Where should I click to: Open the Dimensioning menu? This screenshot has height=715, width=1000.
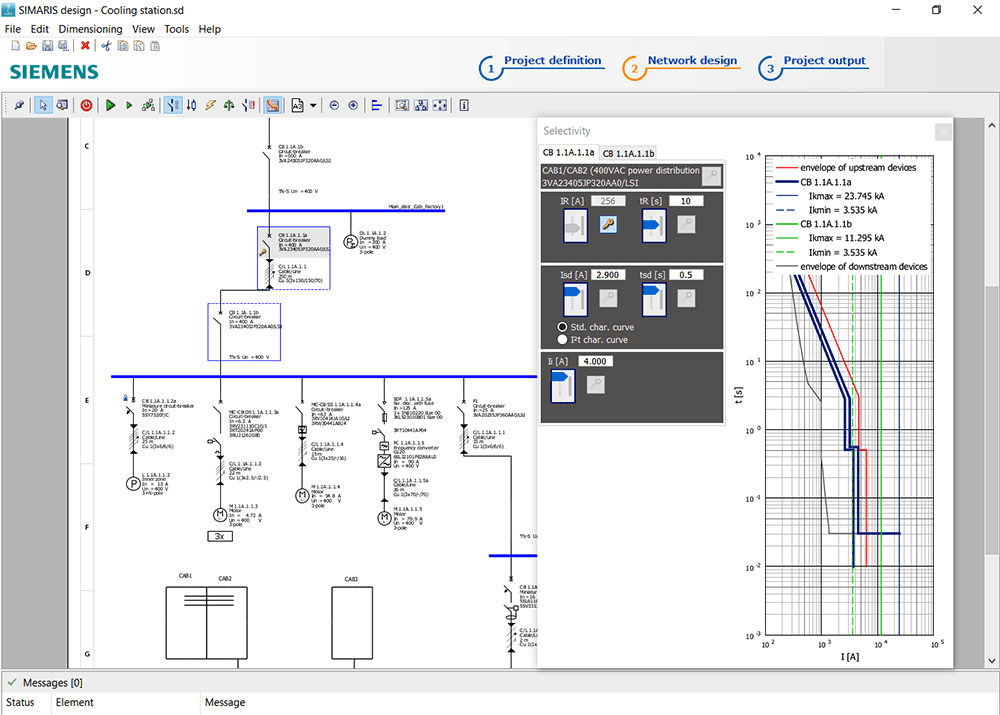90,29
